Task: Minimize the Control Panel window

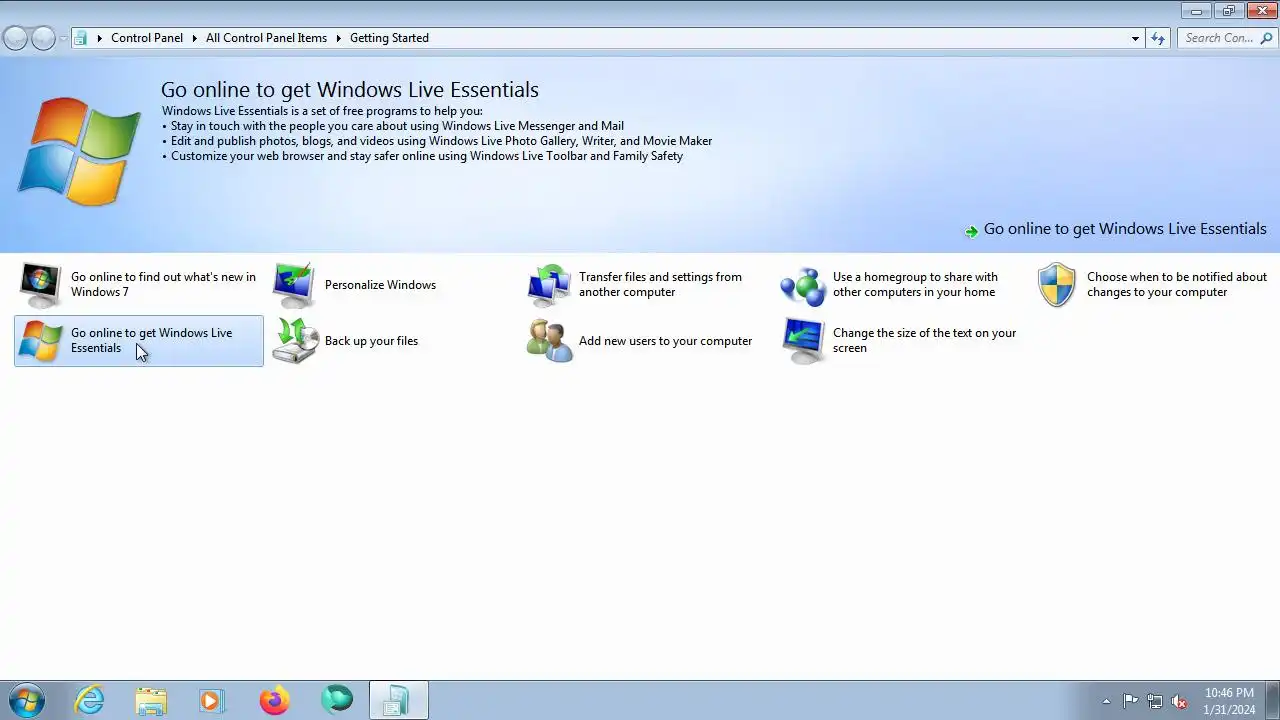Action: coord(1196,11)
